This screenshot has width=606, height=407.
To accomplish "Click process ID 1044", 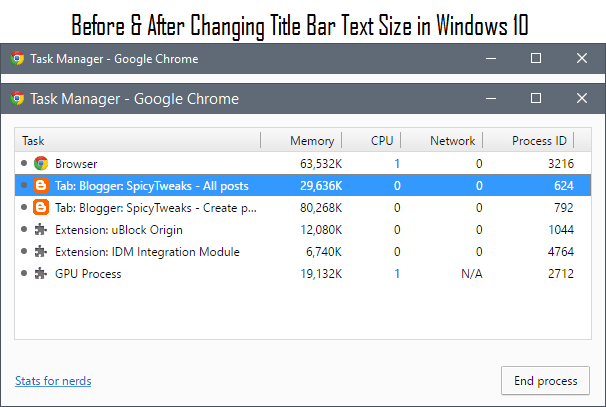I will (561, 230).
